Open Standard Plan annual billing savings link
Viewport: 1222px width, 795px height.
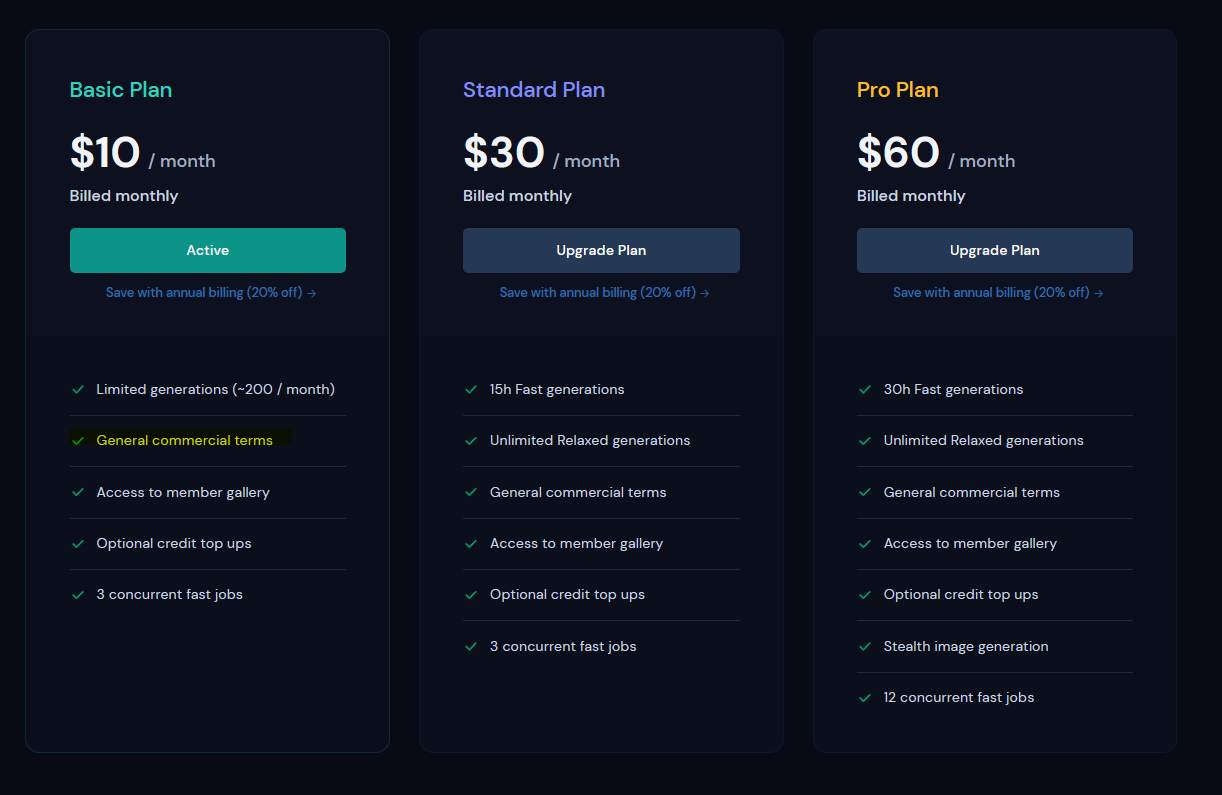coord(604,293)
